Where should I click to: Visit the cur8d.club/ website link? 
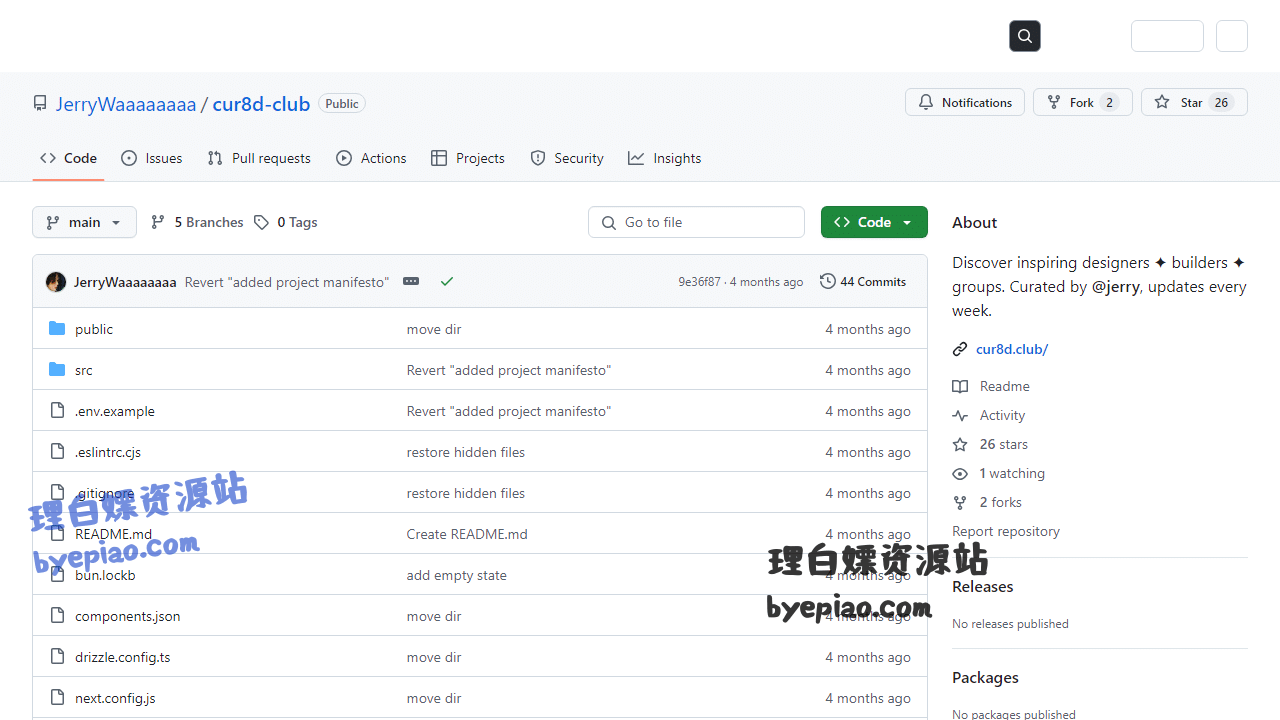(1012, 349)
